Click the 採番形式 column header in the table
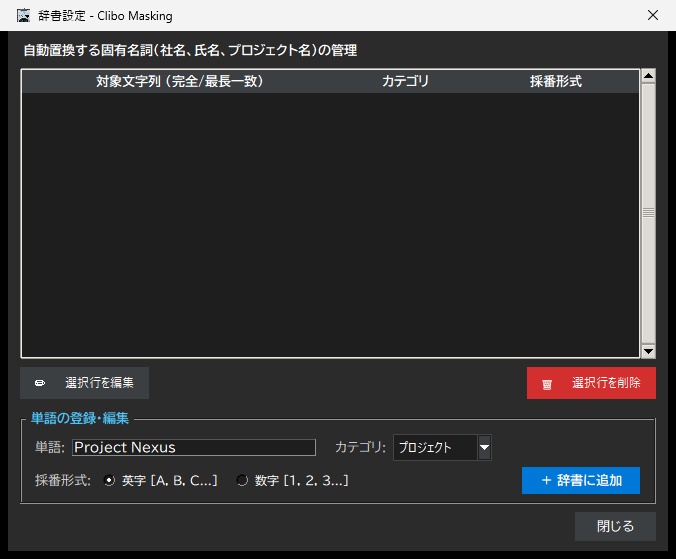Image resolution: width=676 pixels, height=559 pixels. [556, 81]
